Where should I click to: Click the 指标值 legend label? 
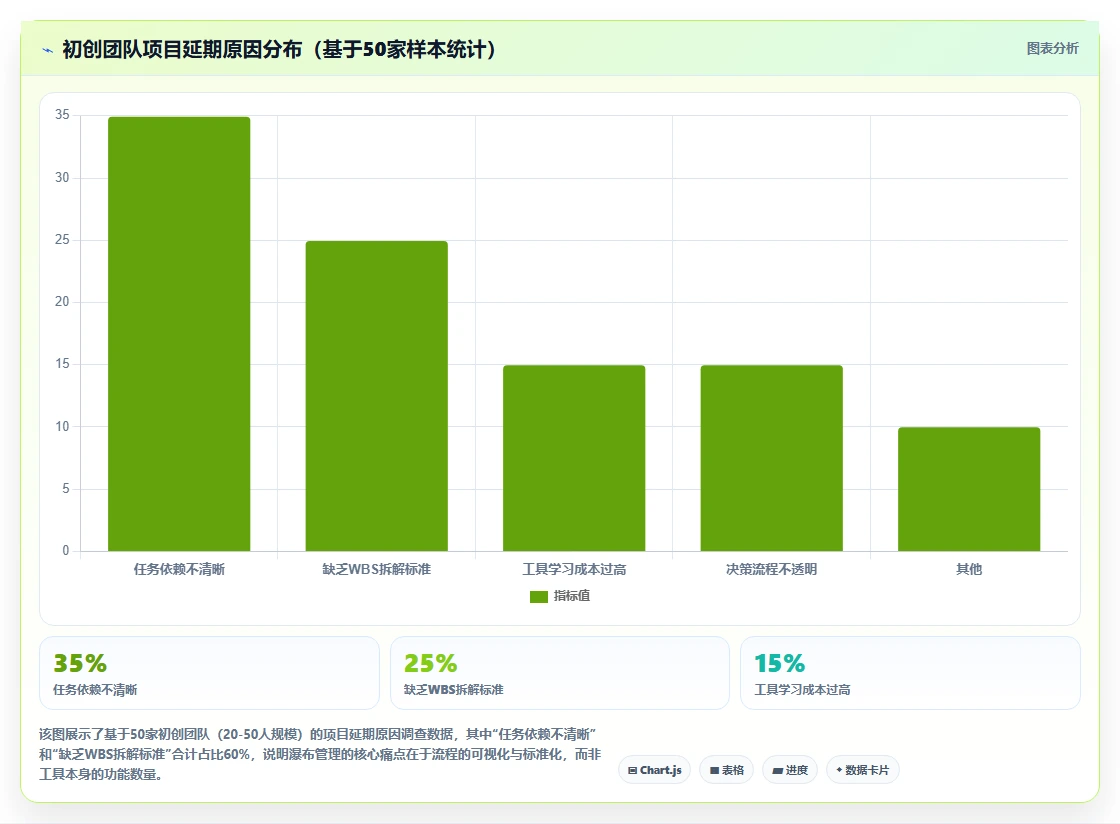[571, 596]
